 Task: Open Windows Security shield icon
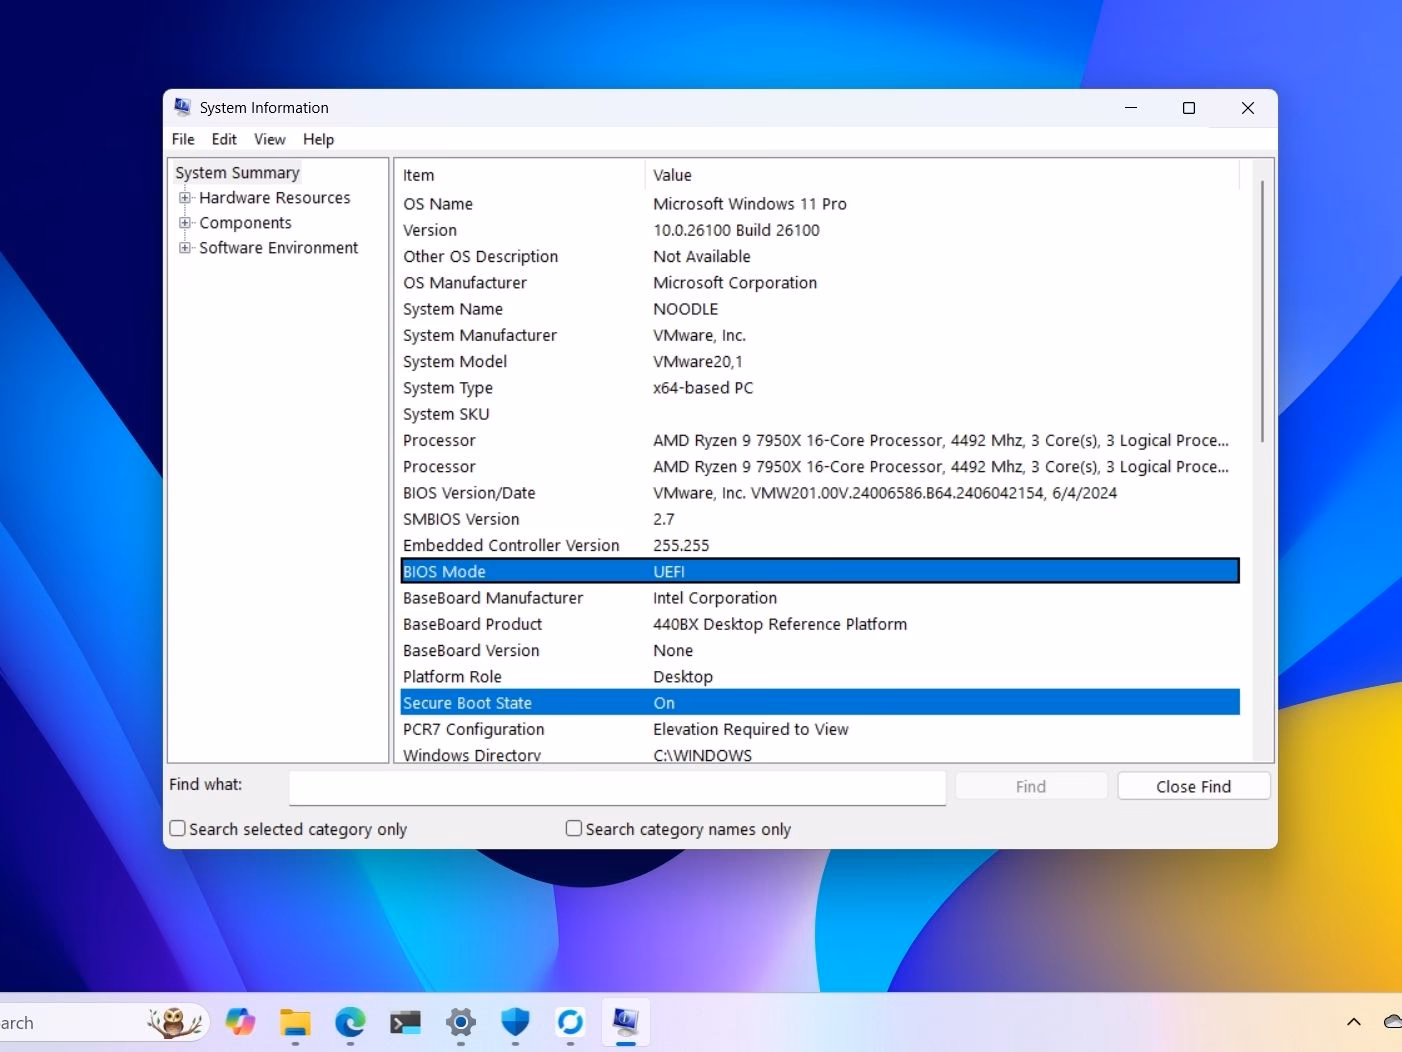tap(515, 1022)
